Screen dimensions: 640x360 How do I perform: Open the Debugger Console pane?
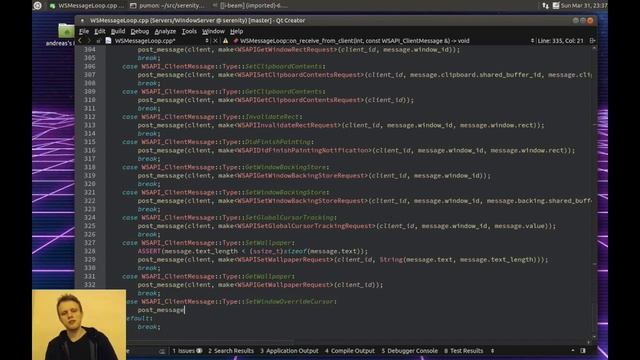tap(409, 351)
